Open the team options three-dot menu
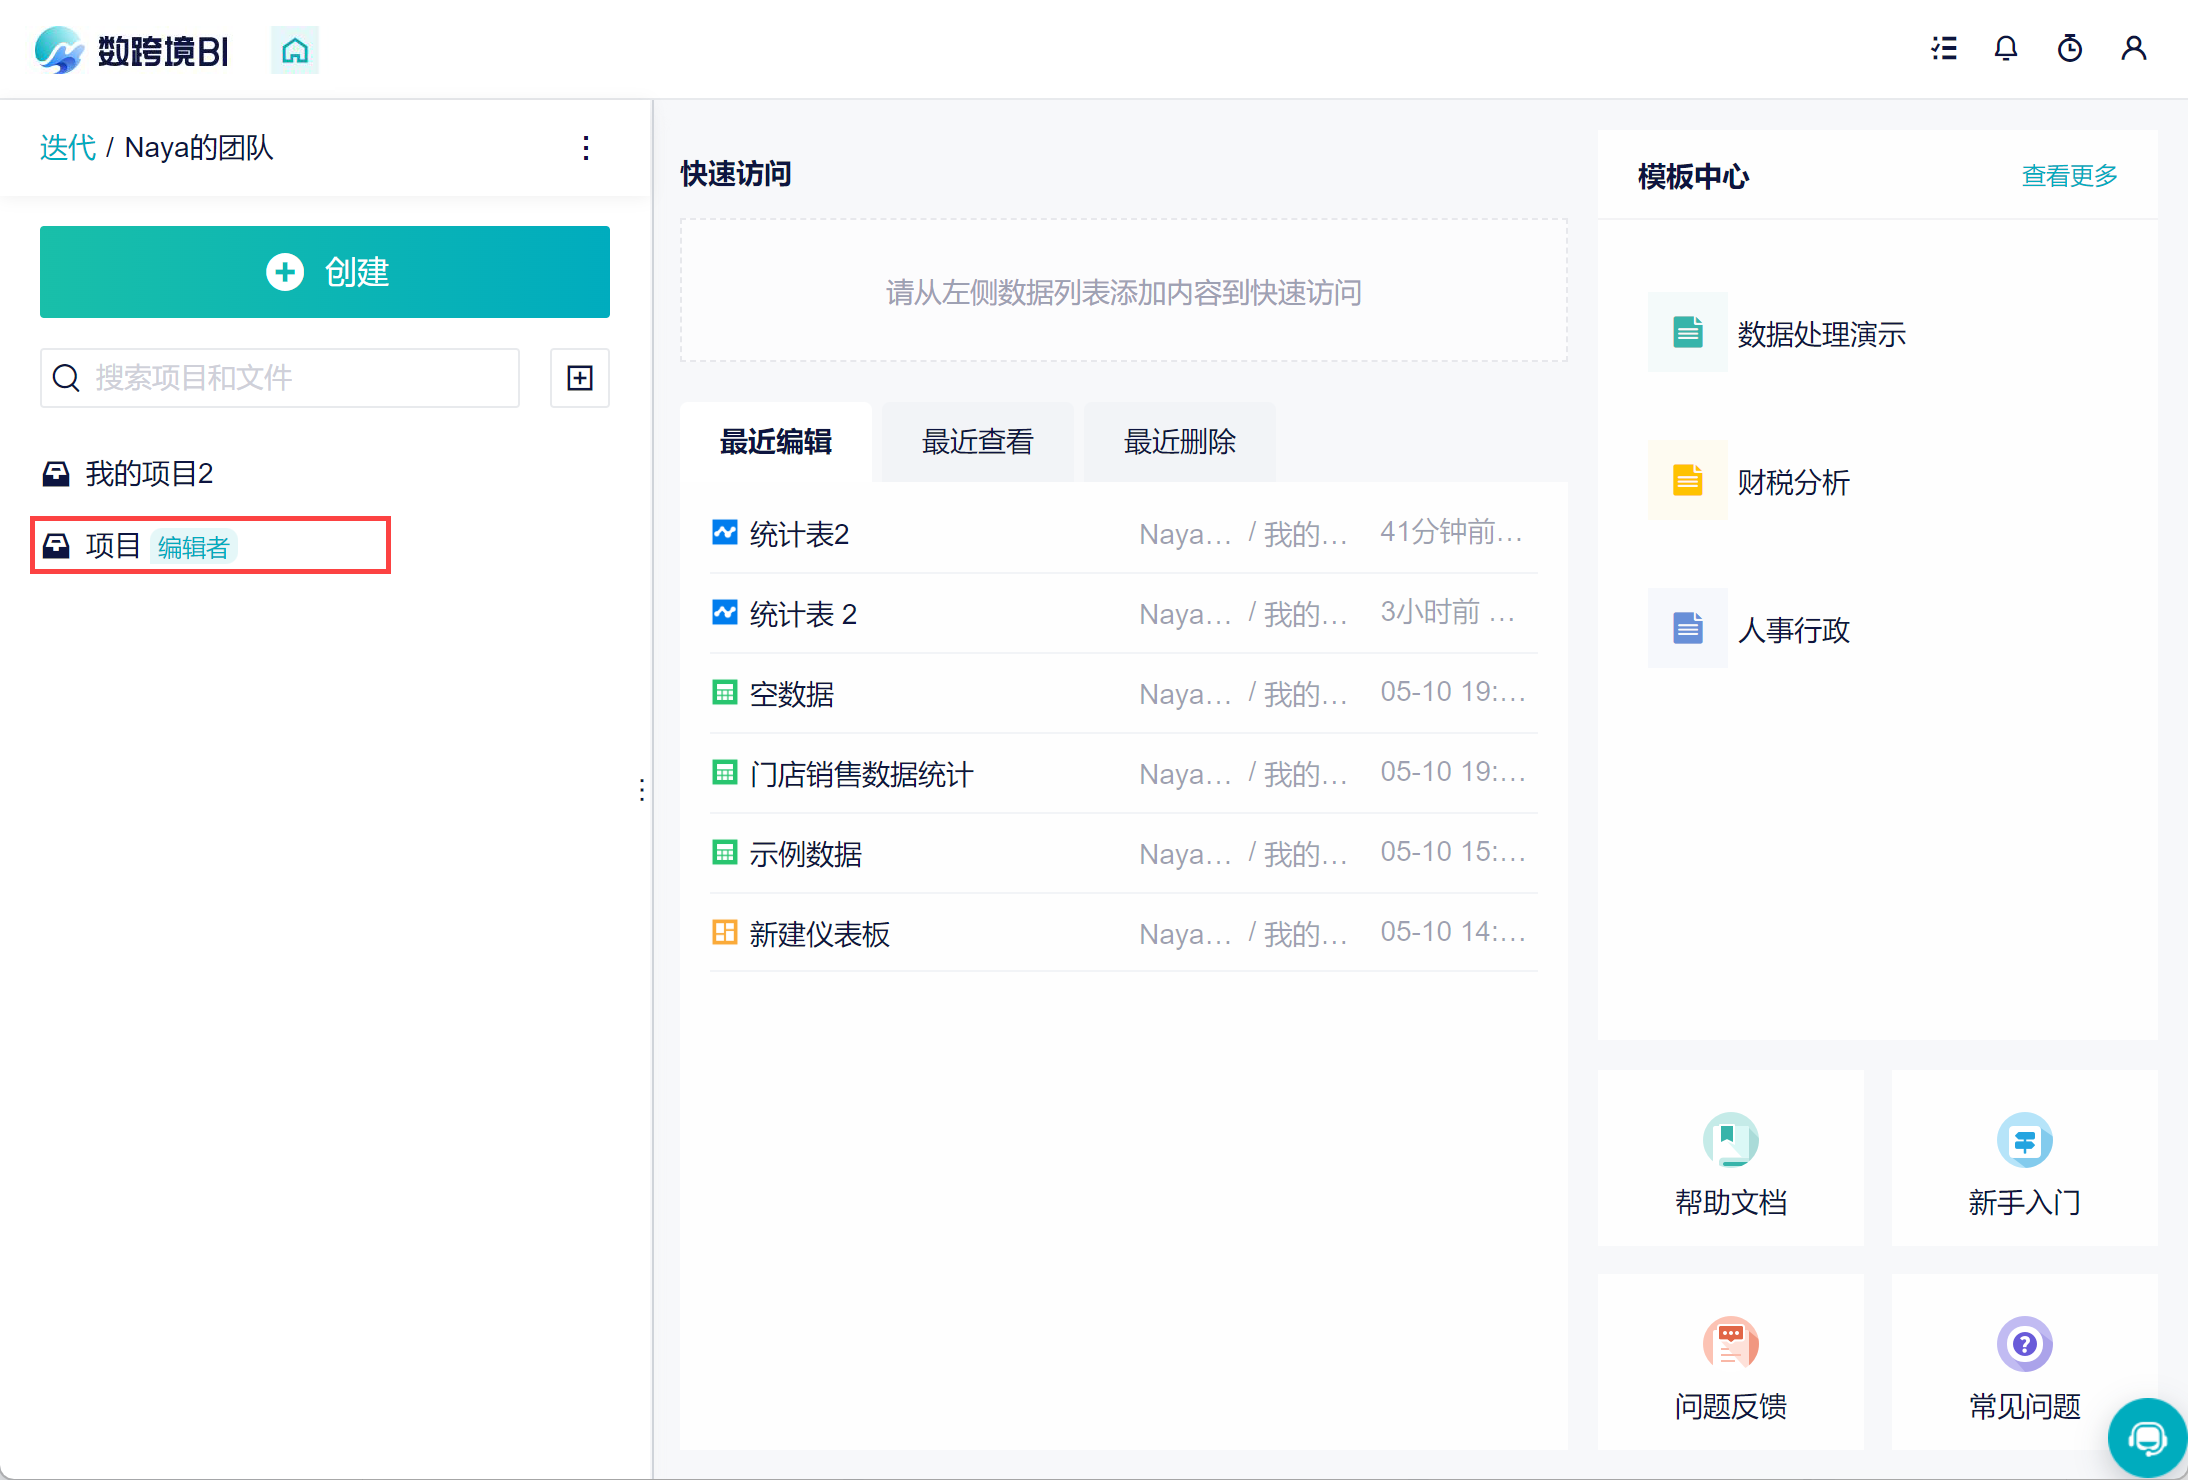2188x1480 pixels. point(586,148)
